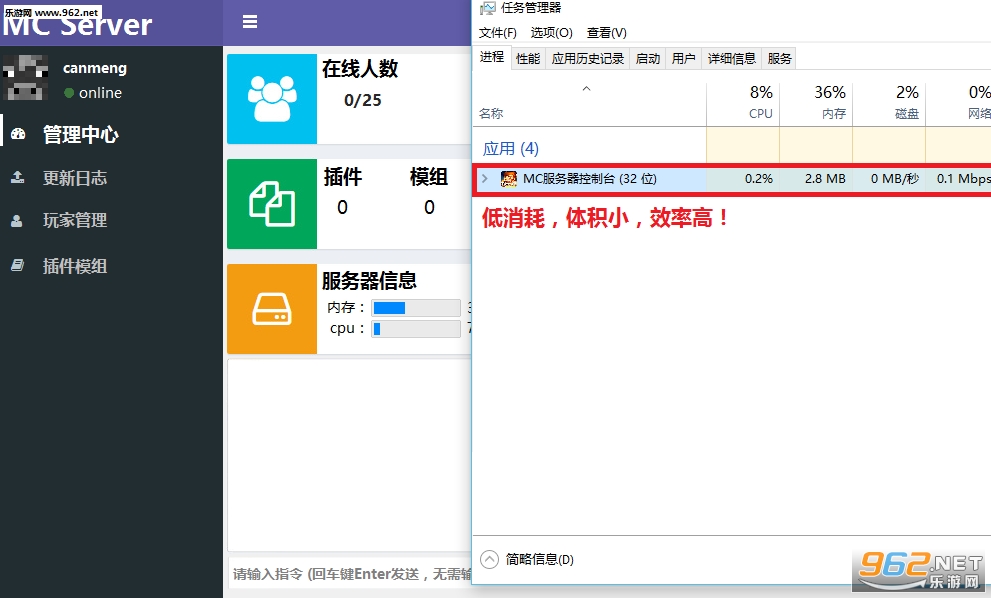Click the upload icon beside 更新日志
The image size is (991, 598).
[x=18, y=178]
